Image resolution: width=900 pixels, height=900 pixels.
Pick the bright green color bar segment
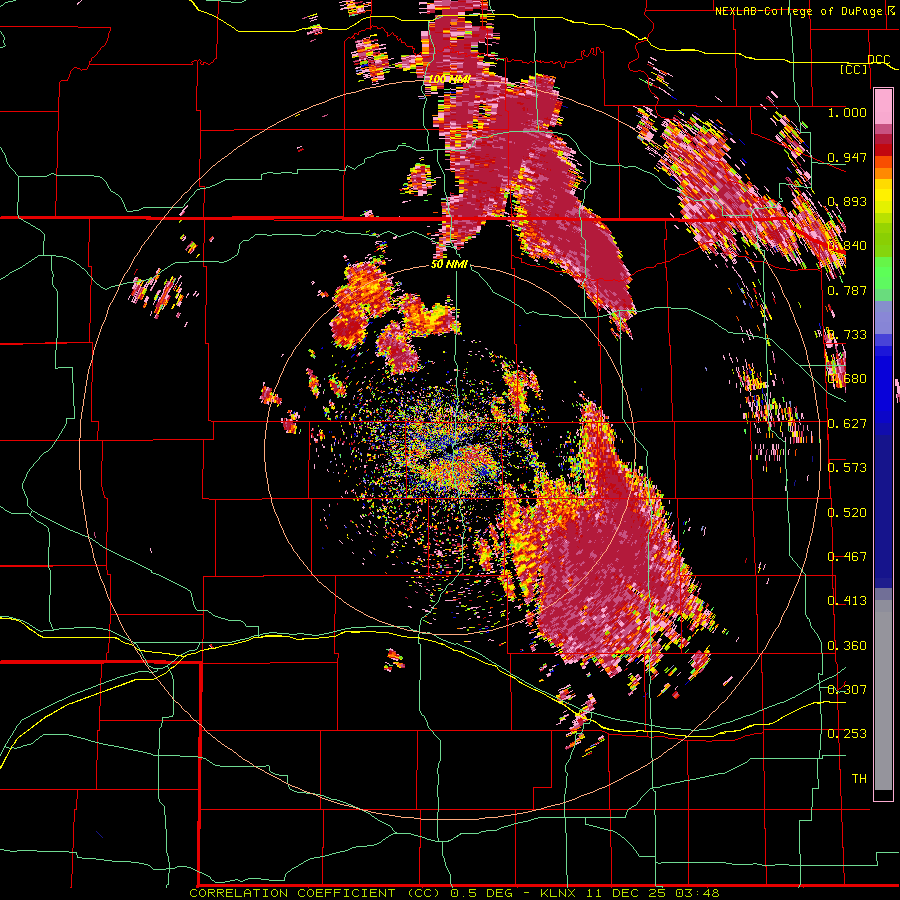click(883, 274)
